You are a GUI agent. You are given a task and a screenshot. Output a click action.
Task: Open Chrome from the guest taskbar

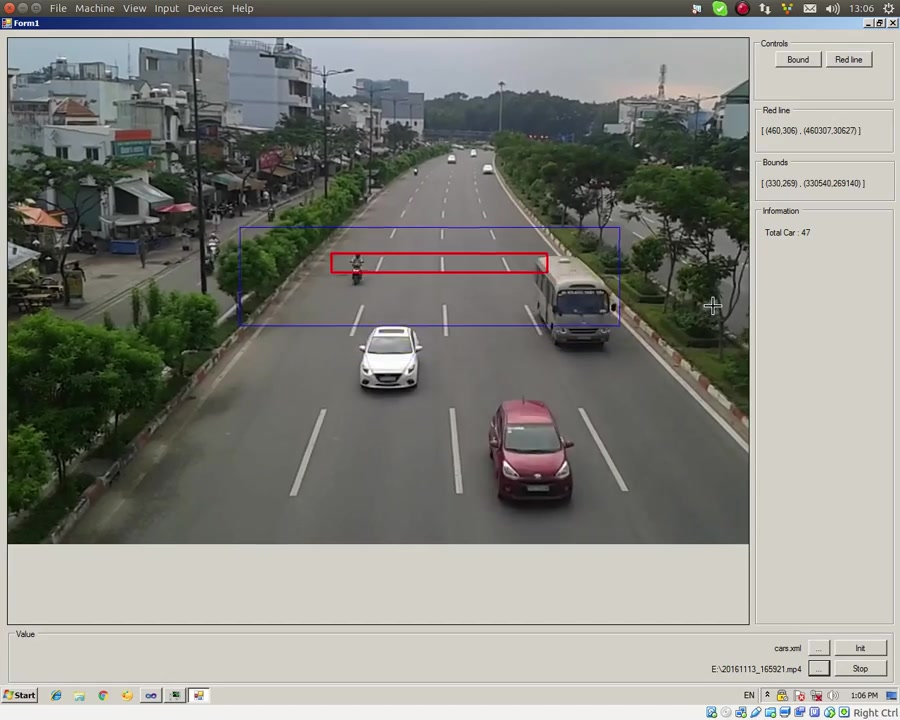103,695
